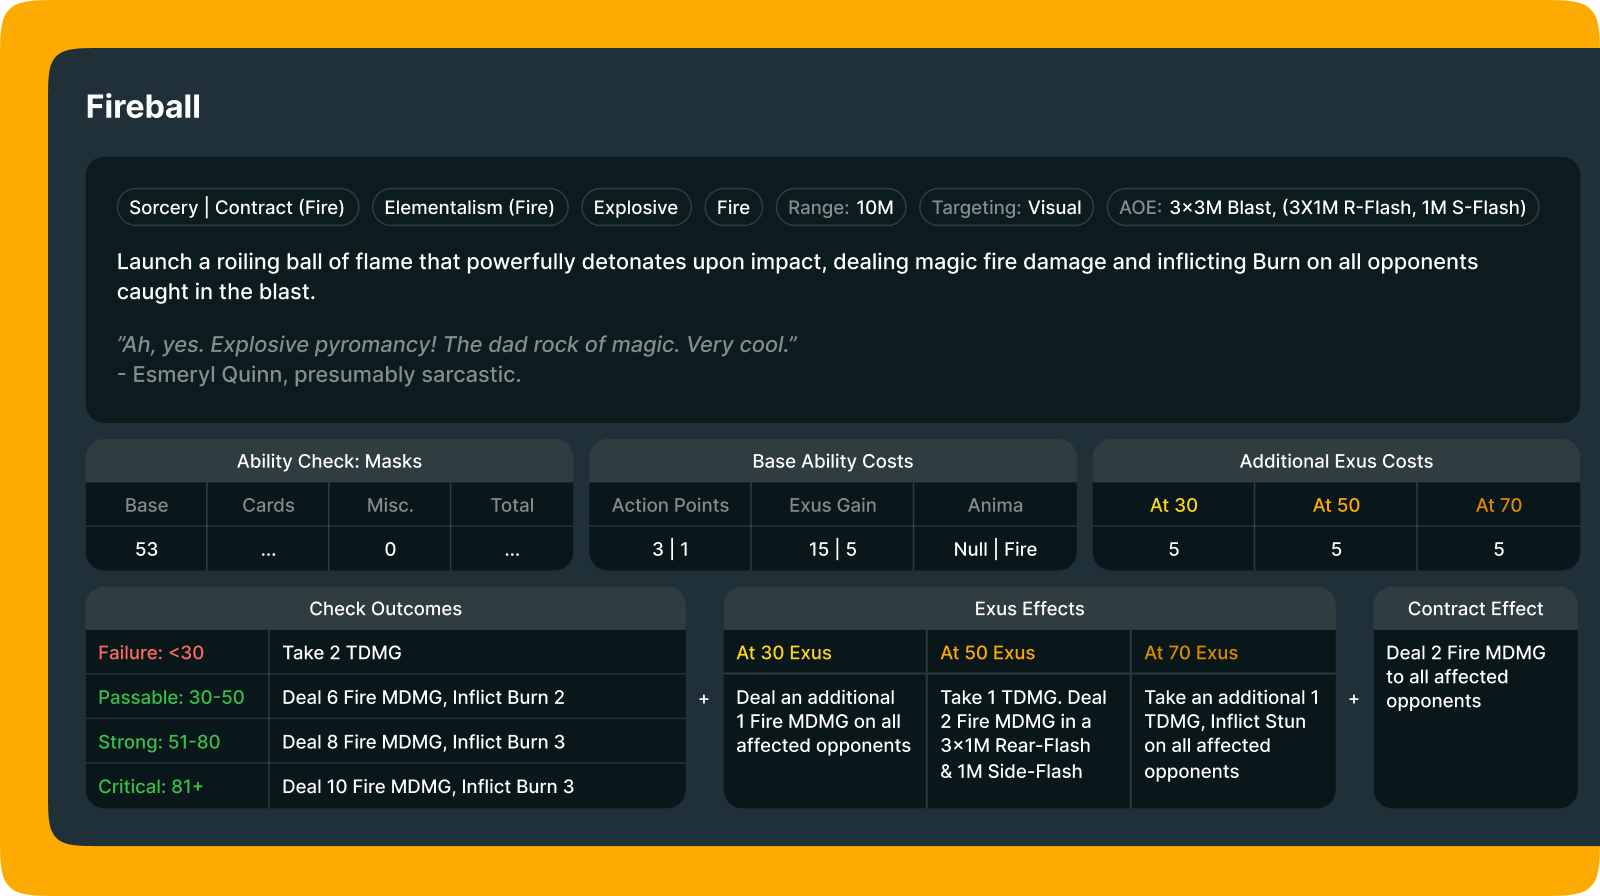Click the ability description starting with Launch
This screenshot has width=1600, height=896.
point(797,276)
